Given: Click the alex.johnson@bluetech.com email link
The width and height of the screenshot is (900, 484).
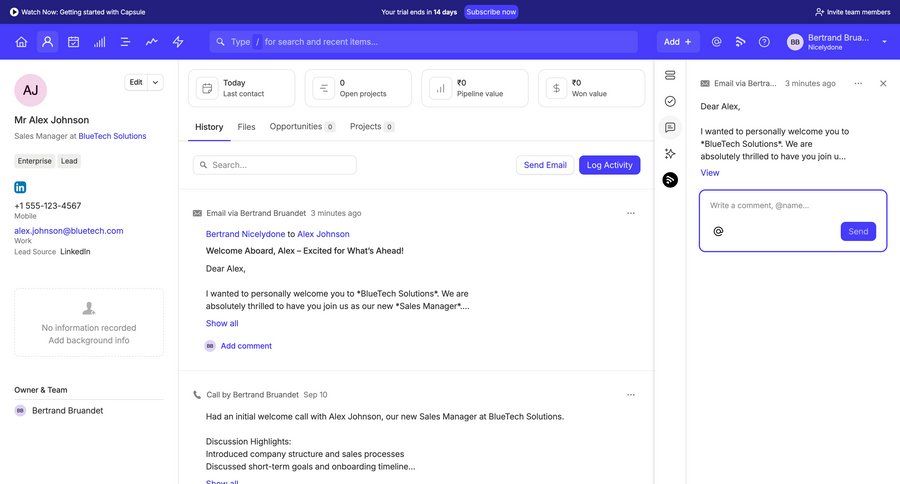Looking at the screenshot, I should (x=69, y=231).
